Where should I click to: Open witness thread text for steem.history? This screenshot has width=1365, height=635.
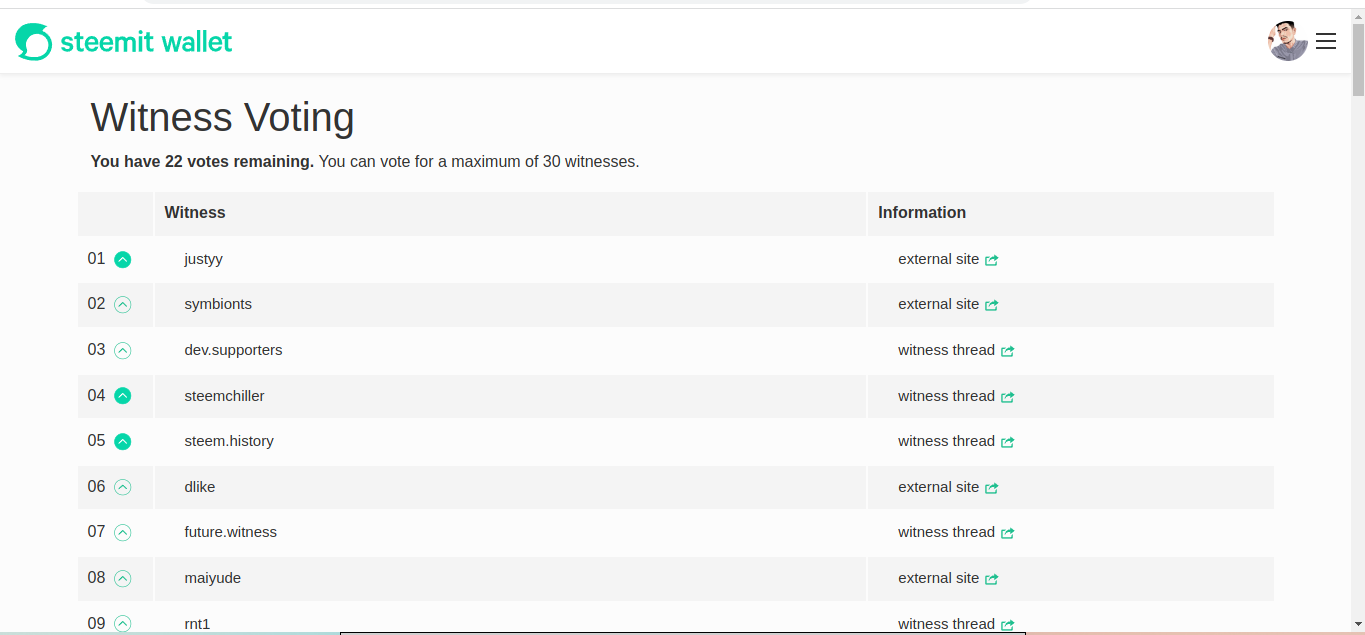point(947,441)
